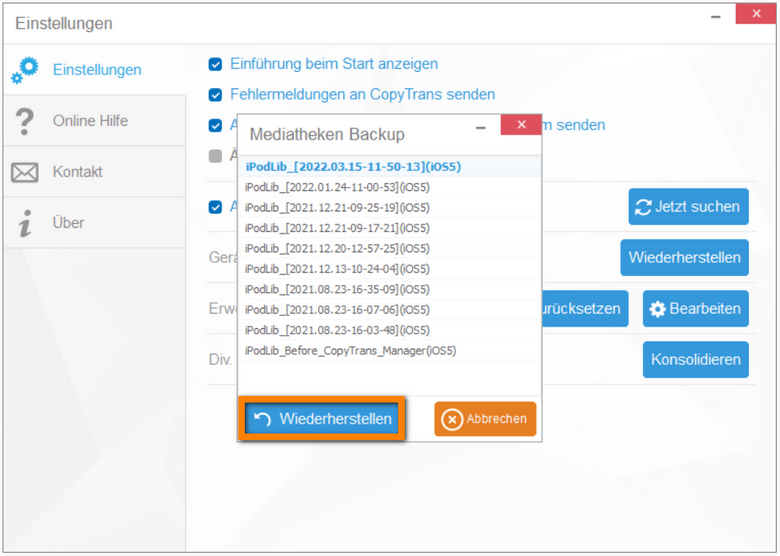
Task: Click the circled X icon on Abbrechen
Action: point(452,420)
